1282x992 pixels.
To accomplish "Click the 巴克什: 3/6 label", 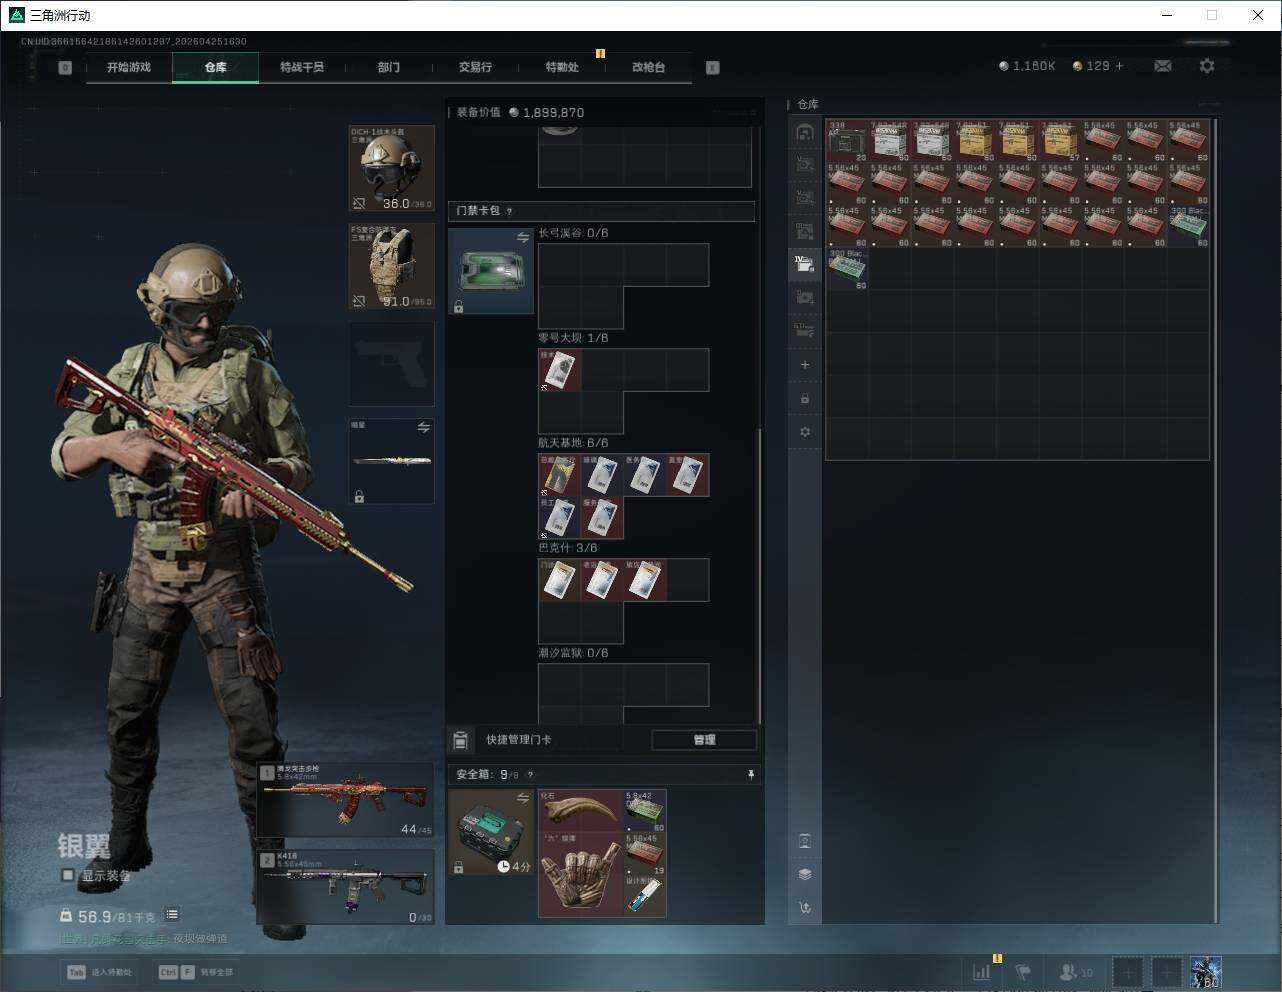I will pyautogui.click(x=568, y=548).
